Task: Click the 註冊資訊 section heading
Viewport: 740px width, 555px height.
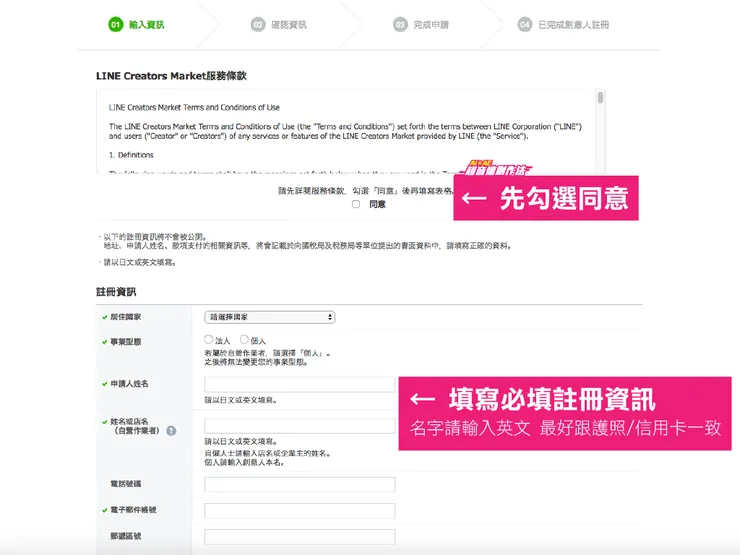Action: 116,292
